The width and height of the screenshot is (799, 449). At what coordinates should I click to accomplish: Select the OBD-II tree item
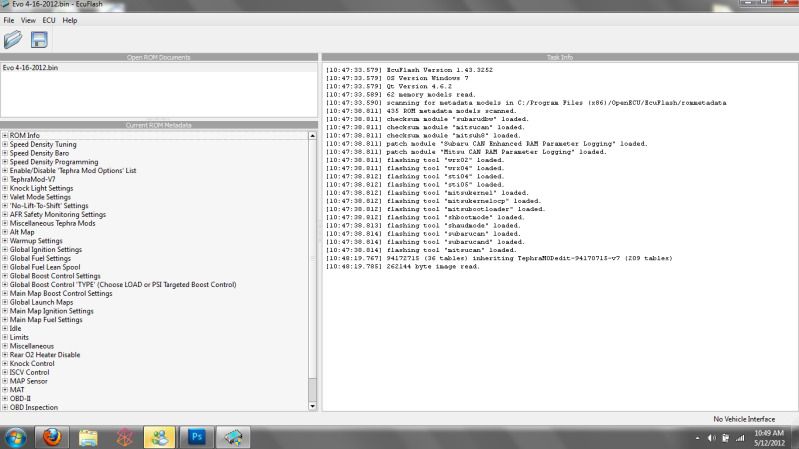click(x=20, y=399)
